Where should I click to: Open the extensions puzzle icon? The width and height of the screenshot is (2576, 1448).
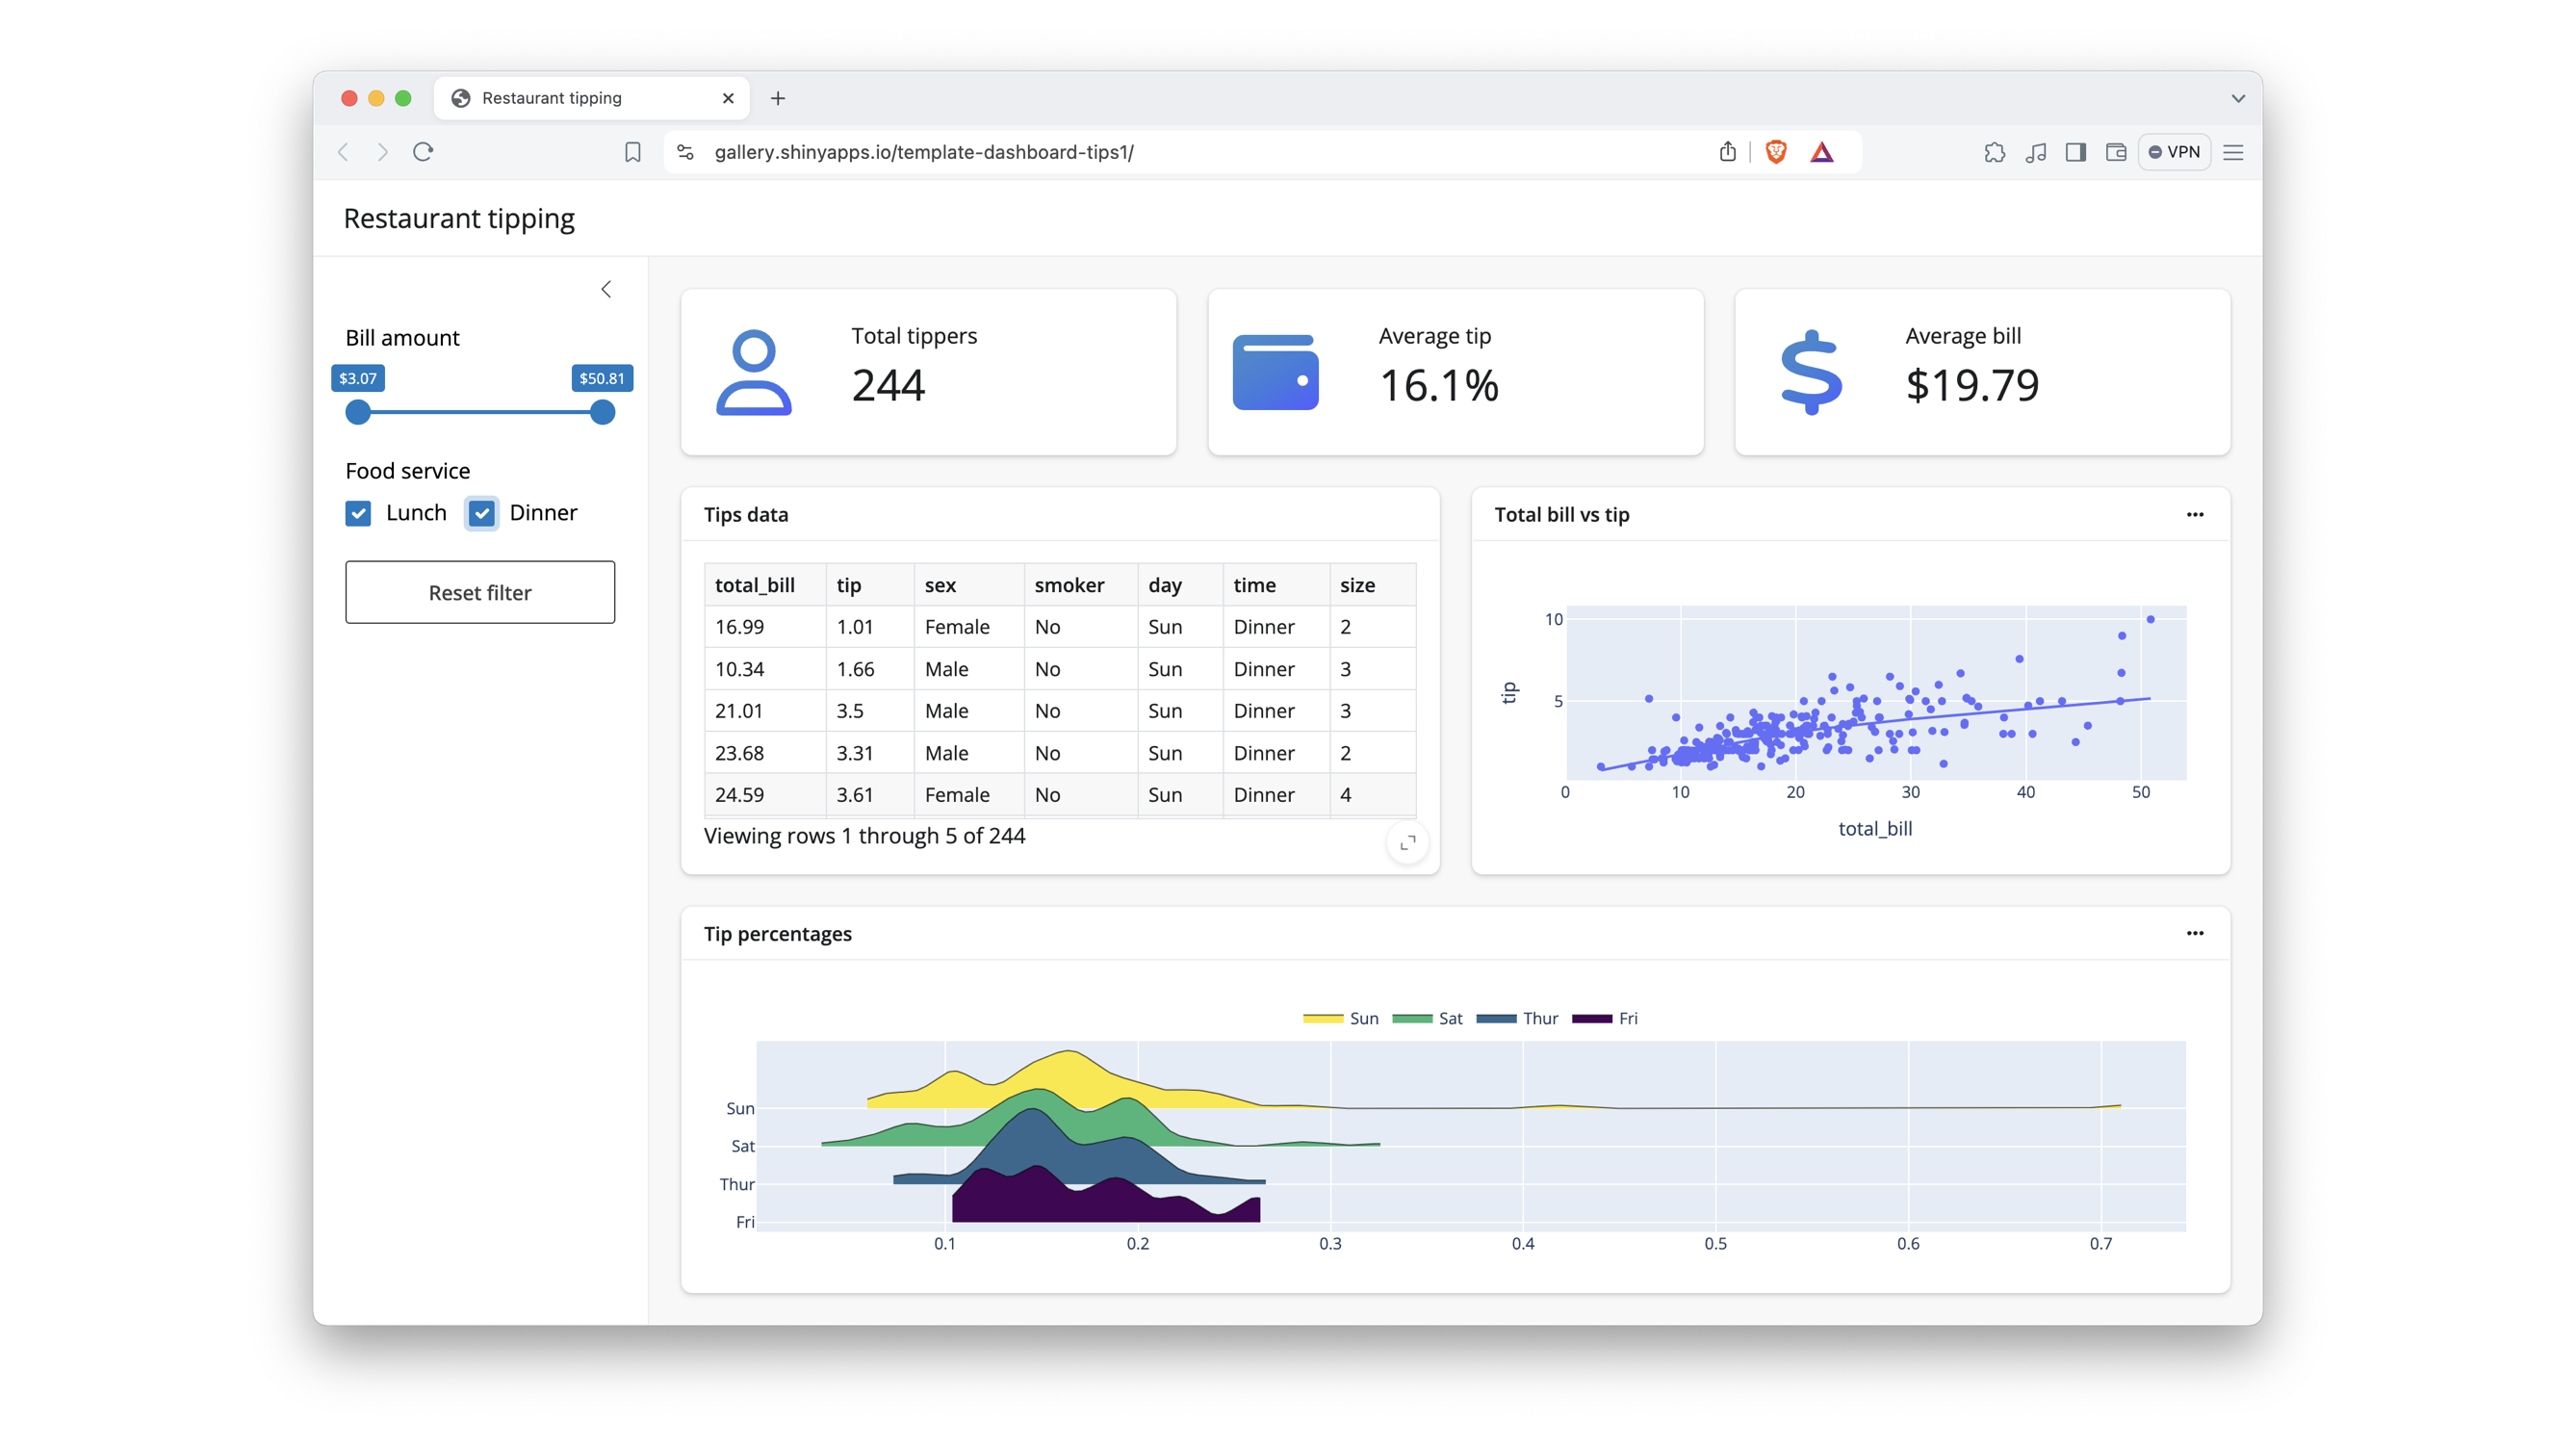[1994, 152]
